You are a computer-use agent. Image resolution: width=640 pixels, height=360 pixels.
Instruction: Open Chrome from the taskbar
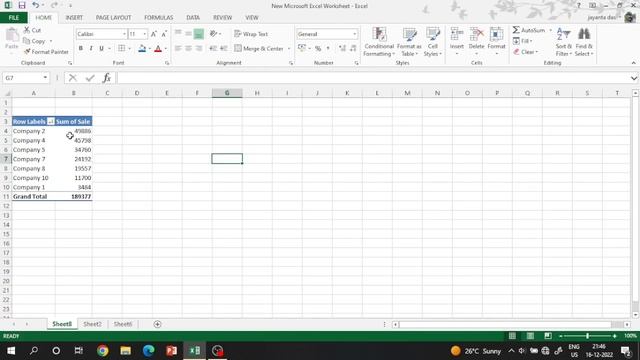pos(102,351)
